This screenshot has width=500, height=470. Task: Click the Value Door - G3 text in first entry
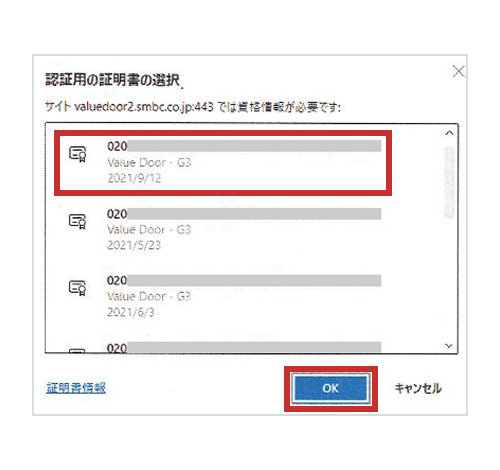(x=149, y=163)
